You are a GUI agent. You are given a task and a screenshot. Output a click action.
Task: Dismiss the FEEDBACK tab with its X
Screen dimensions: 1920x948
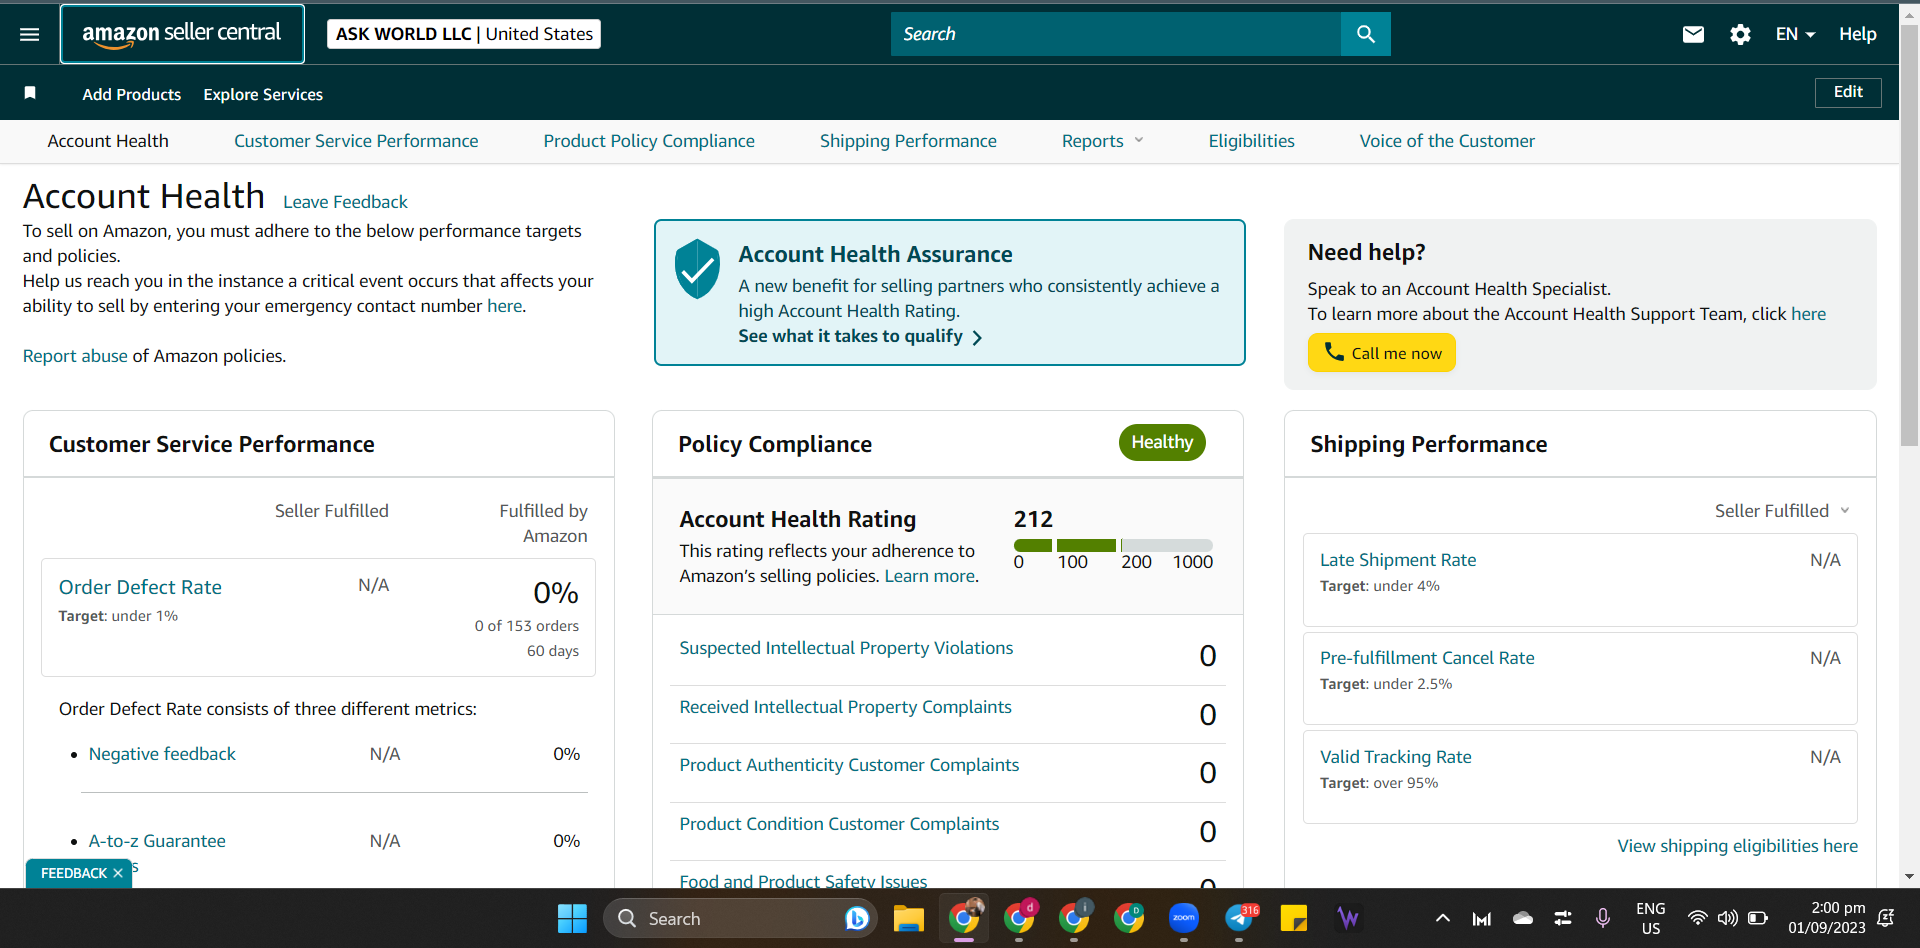point(118,873)
